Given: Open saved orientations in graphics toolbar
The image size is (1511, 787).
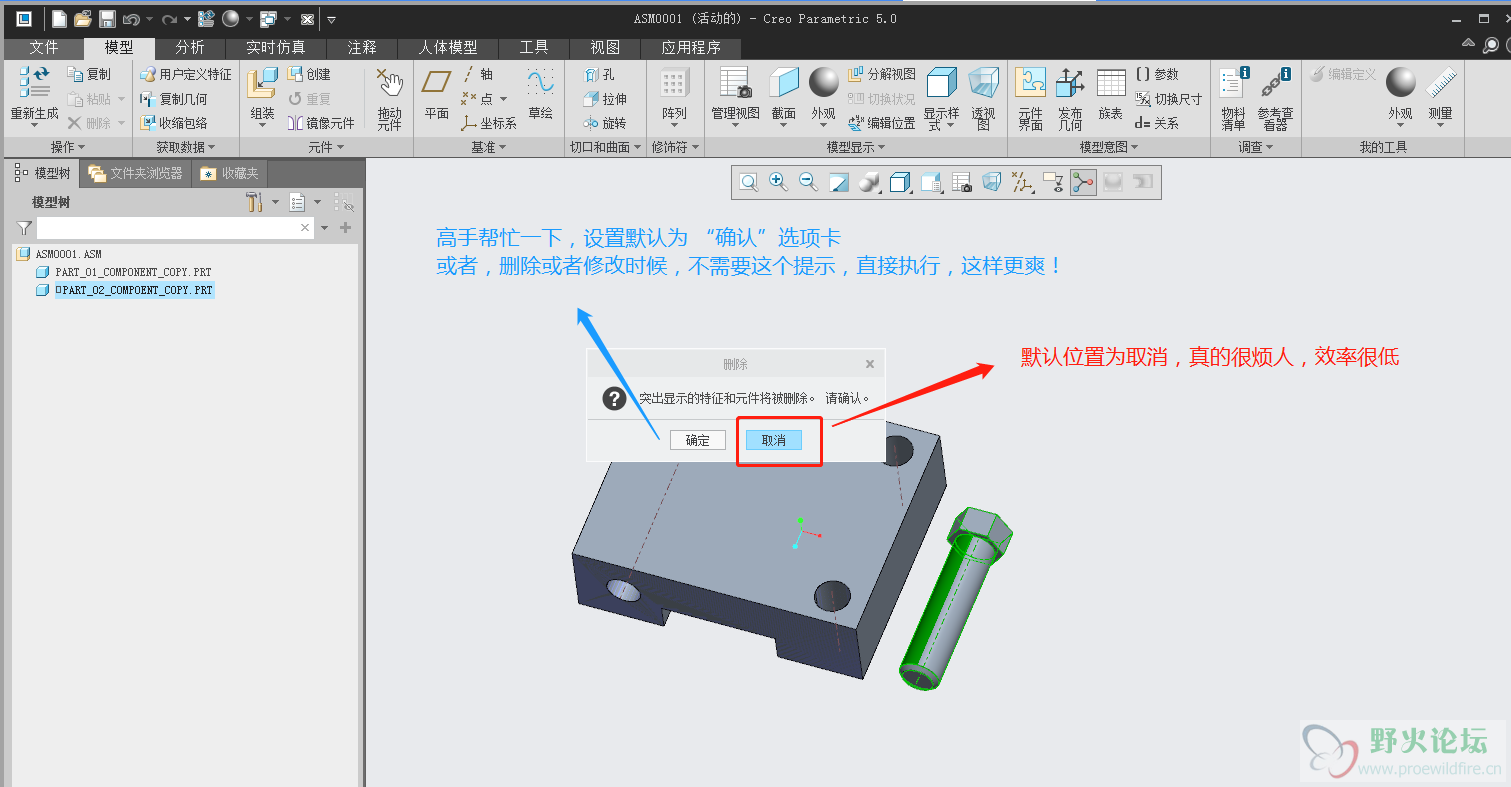Looking at the screenshot, I should pos(930,182).
